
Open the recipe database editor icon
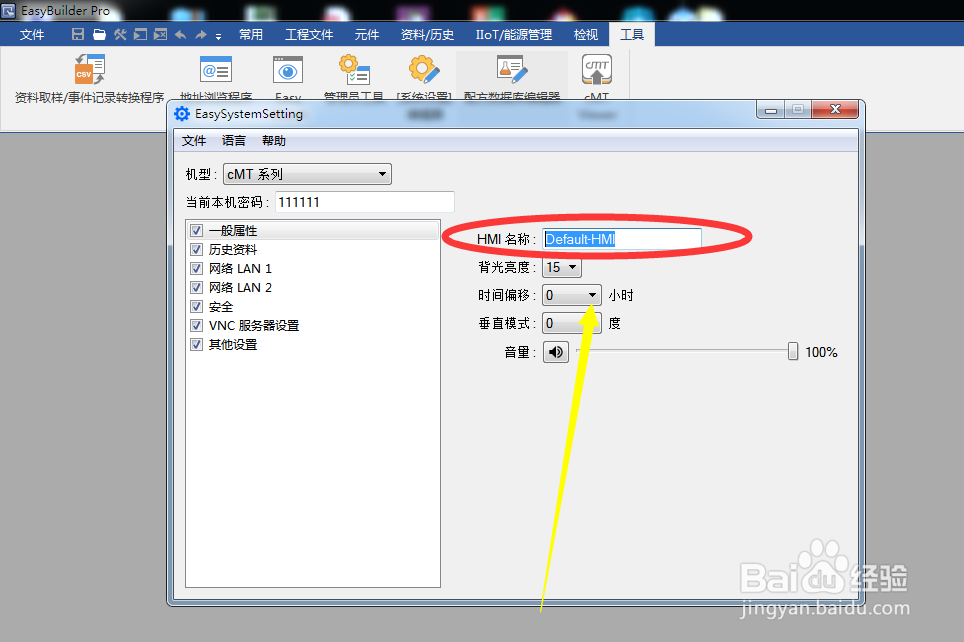tap(512, 69)
